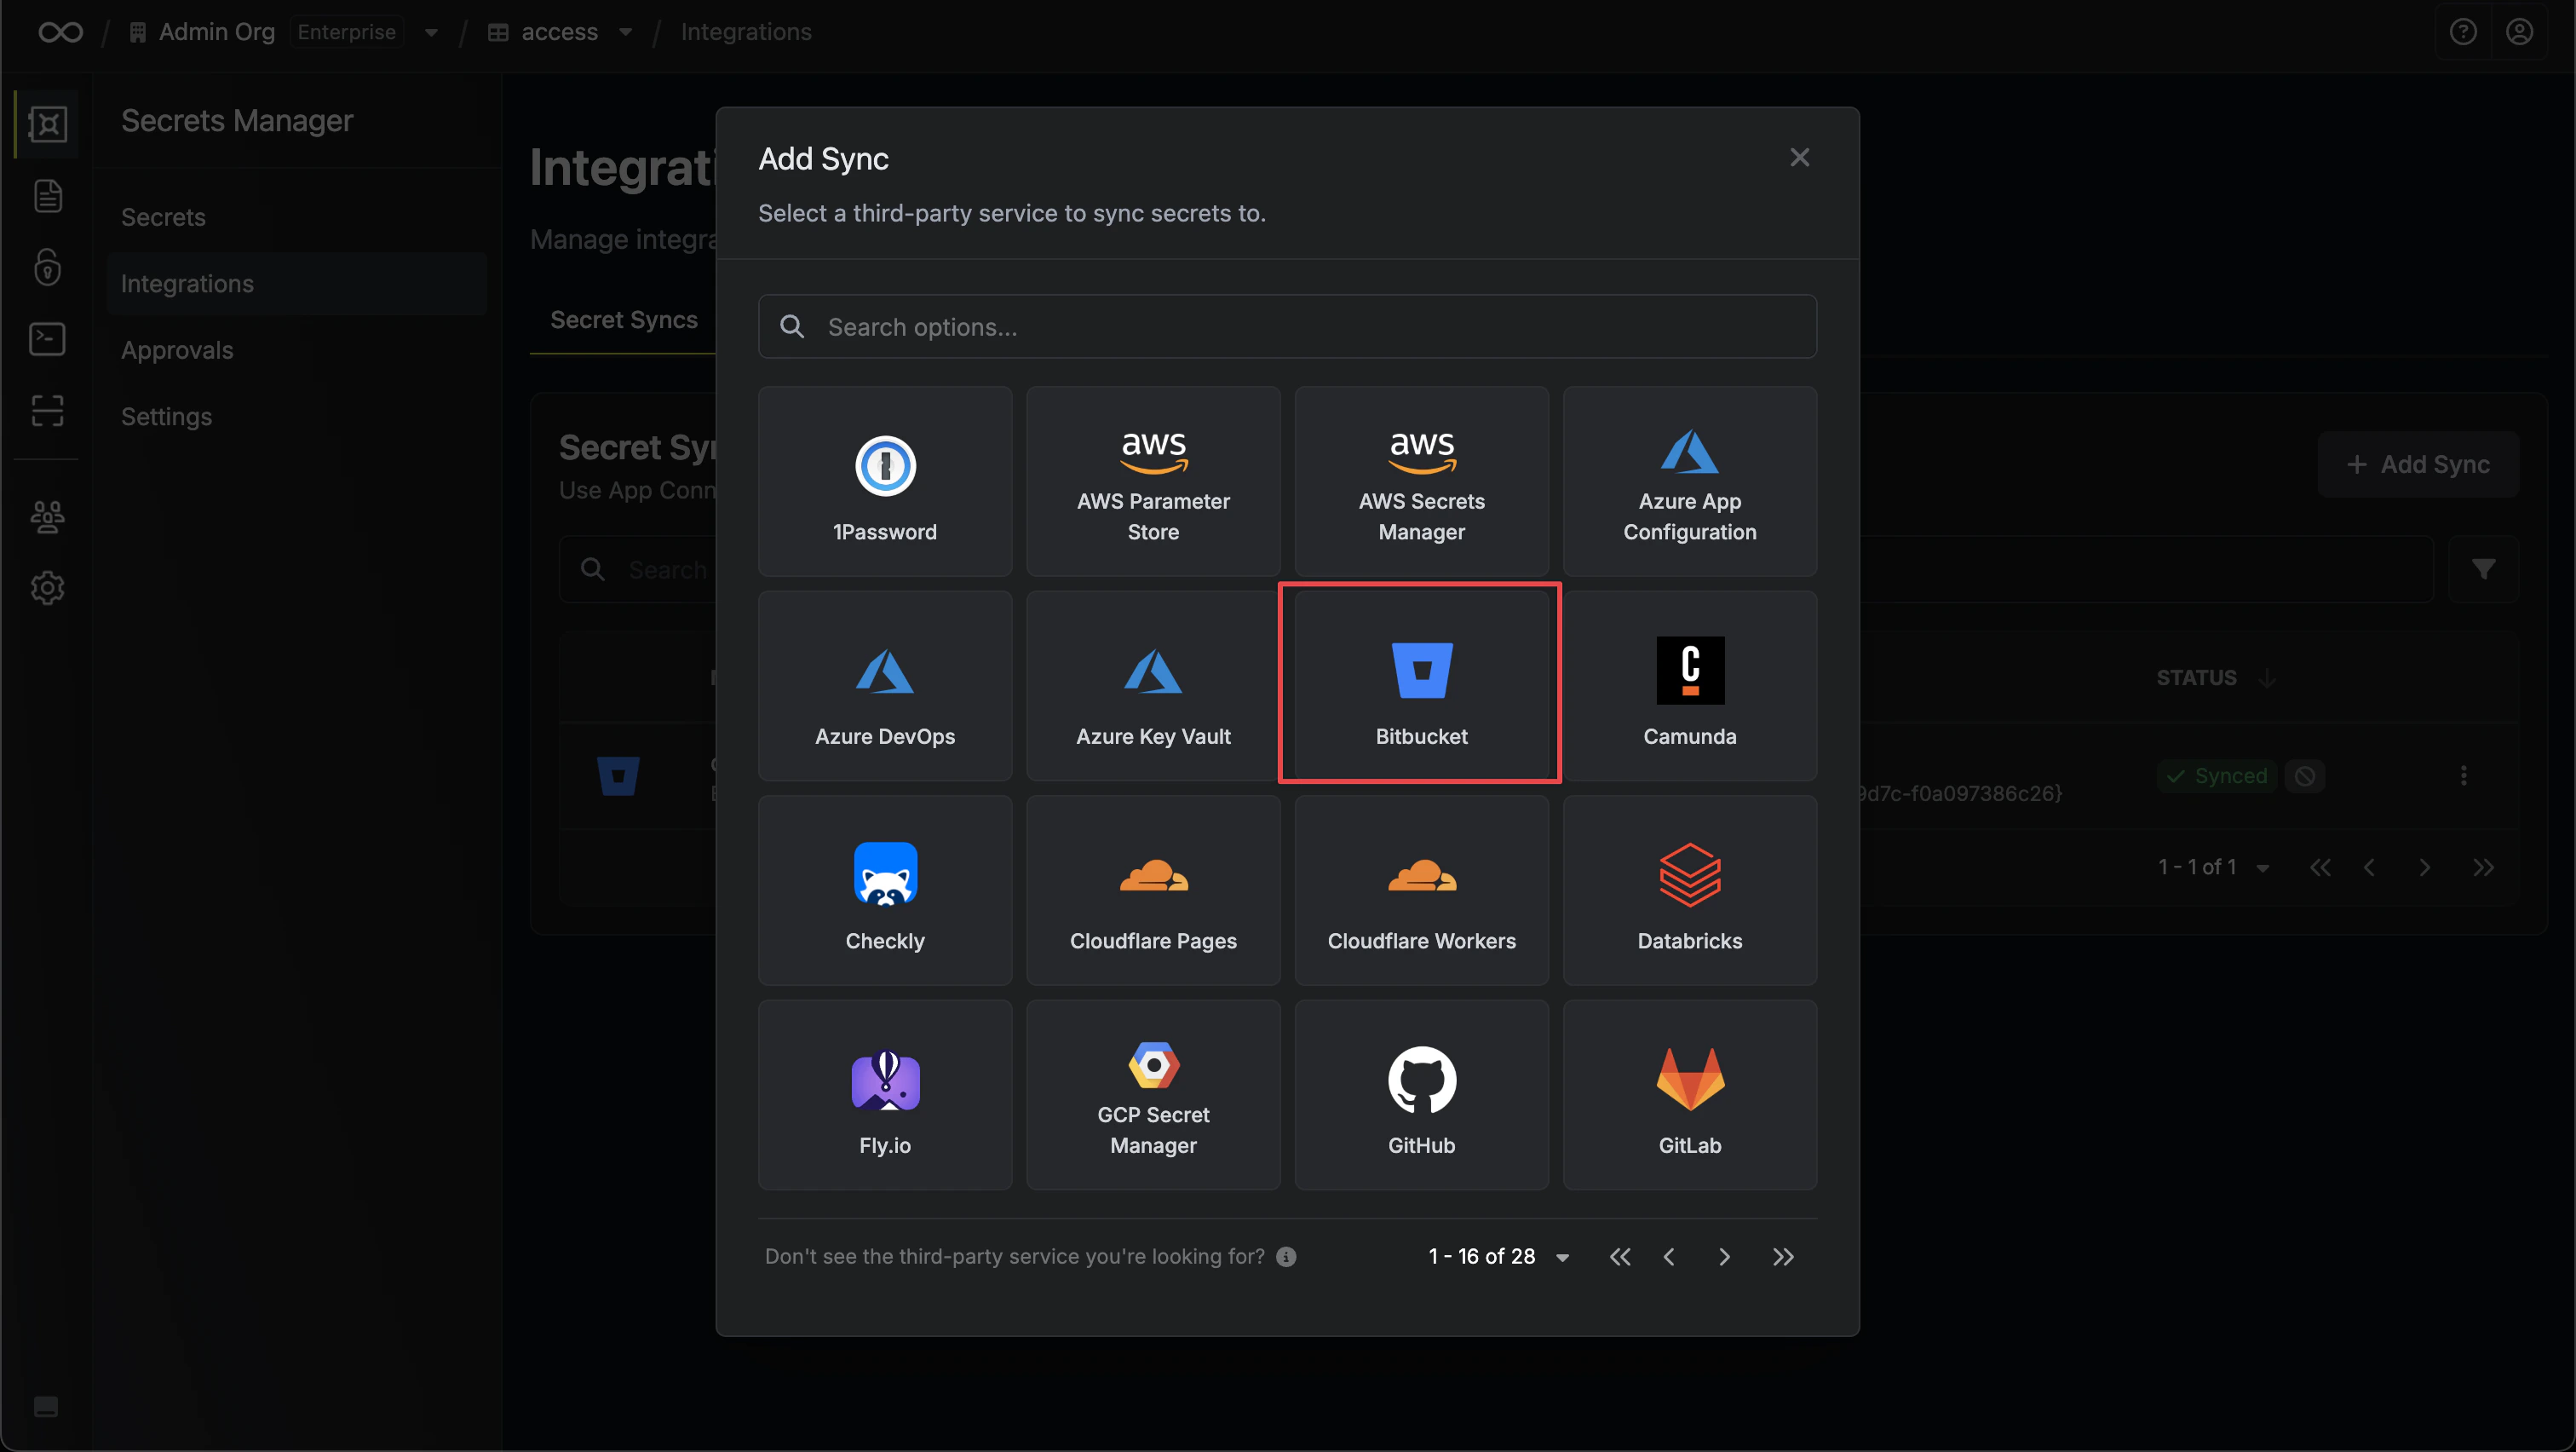Click the Synced status badge
2576x1452 pixels.
[2216, 776]
